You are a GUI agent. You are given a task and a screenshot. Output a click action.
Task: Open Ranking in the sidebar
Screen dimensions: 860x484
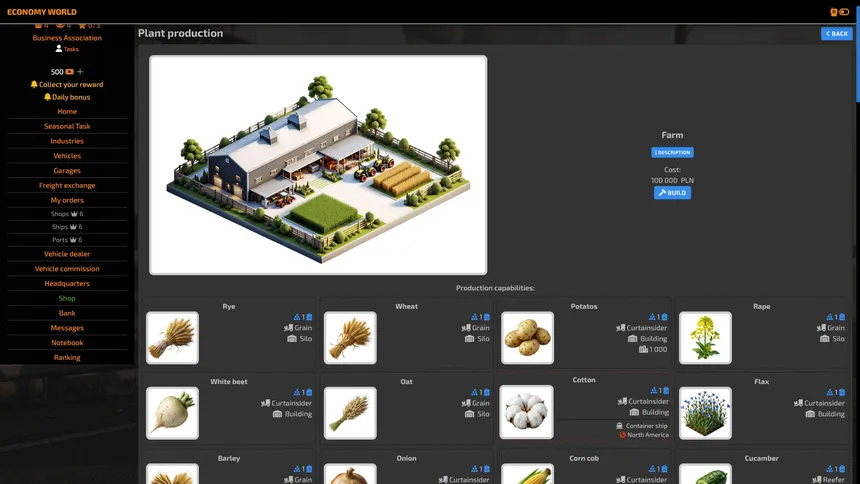(67, 358)
